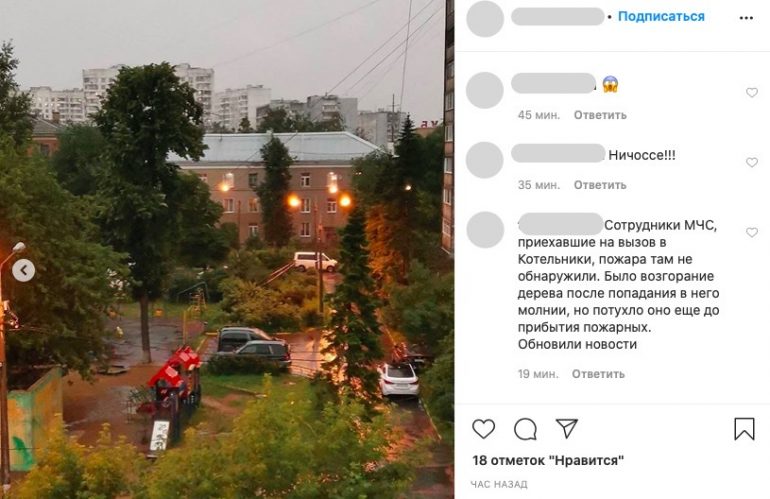Go to previous photo with left arrow
Viewport: 770px width, 499px height.
click(24, 270)
